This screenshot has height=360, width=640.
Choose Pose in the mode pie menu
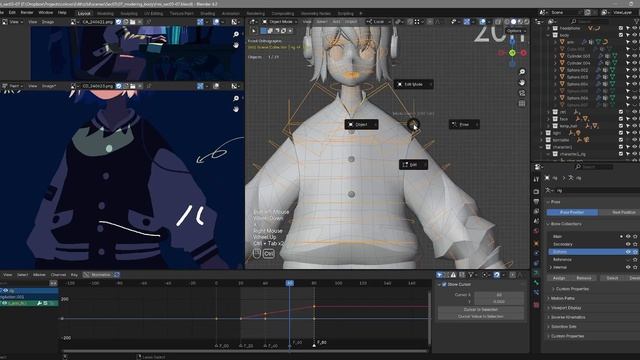point(464,124)
